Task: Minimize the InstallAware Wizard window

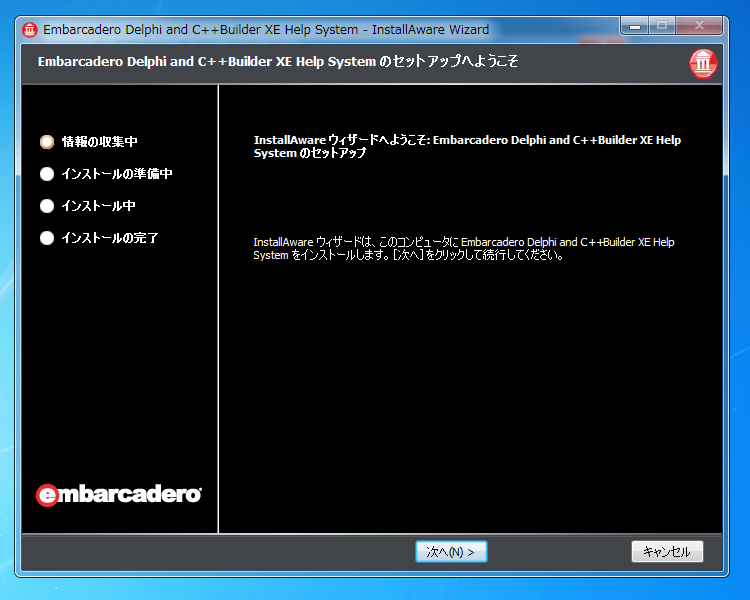Action: (x=635, y=26)
